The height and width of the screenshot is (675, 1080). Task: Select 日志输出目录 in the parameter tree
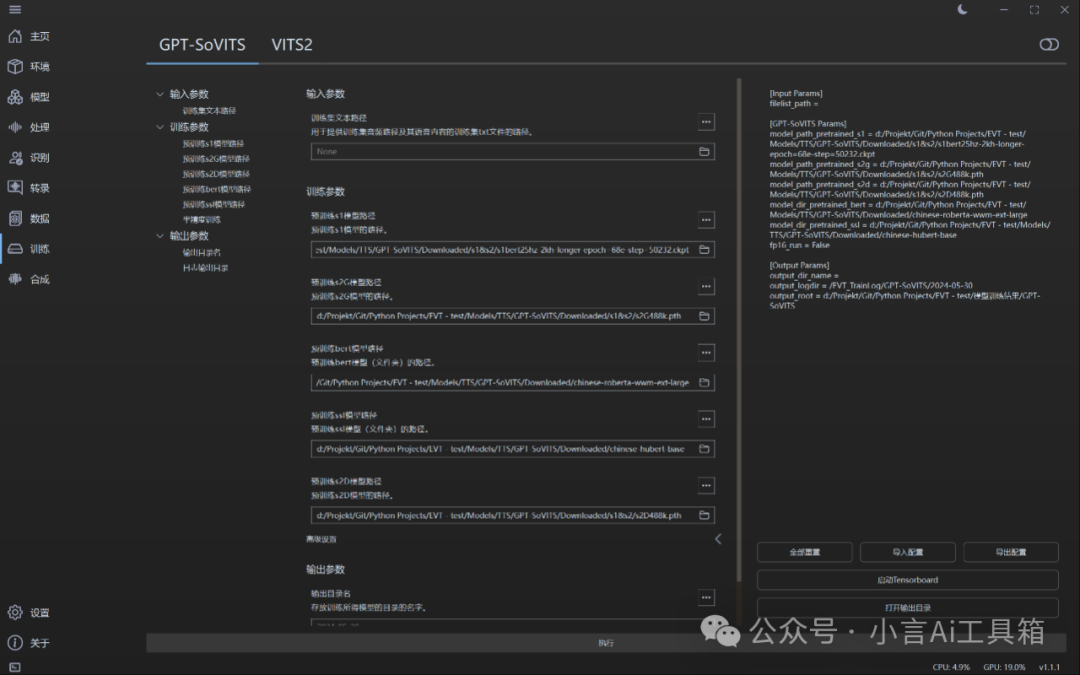pyautogui.click(x=205, y=268)
